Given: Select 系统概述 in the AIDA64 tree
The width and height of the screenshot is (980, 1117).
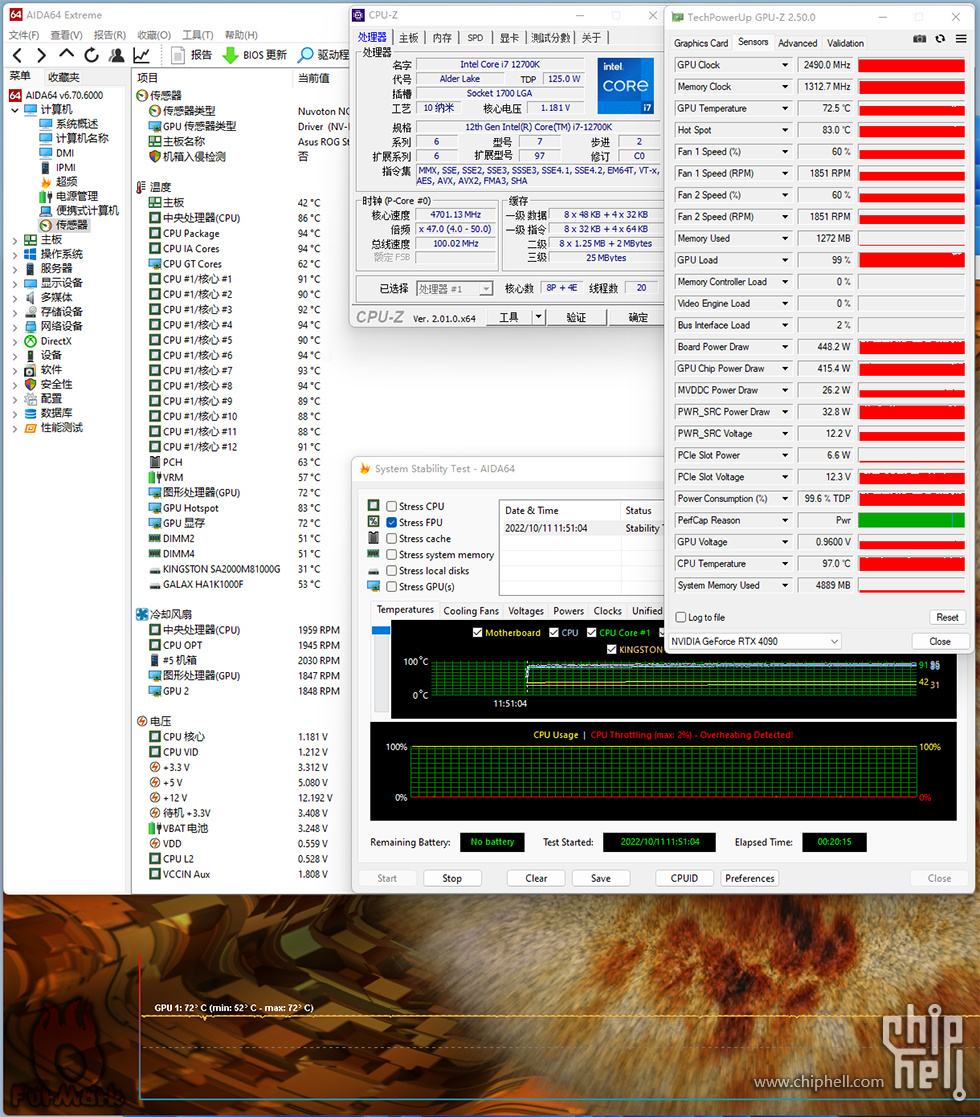Looking at the screenshot, I should 77,124.
